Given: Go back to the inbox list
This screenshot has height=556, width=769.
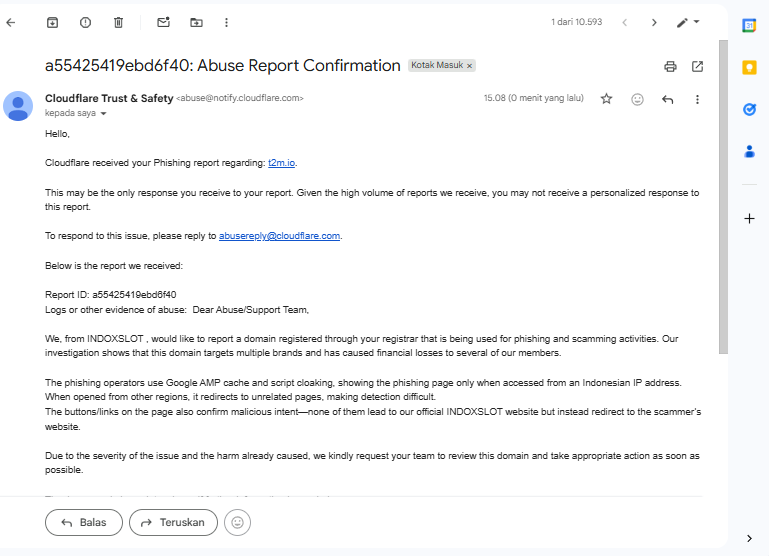Looking at the screenshot, I should (11, 22).
